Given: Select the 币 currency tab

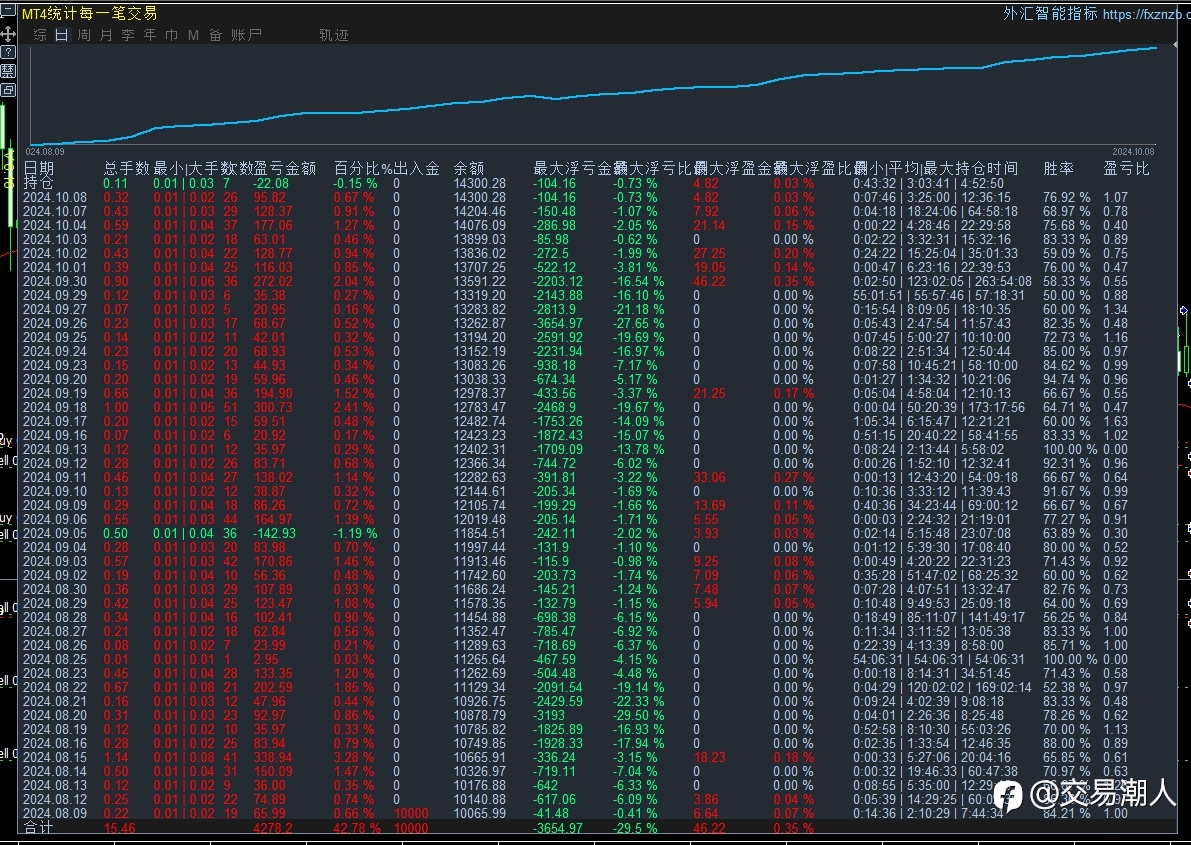Looking at the screenshot, I should (x=172, y=35).
